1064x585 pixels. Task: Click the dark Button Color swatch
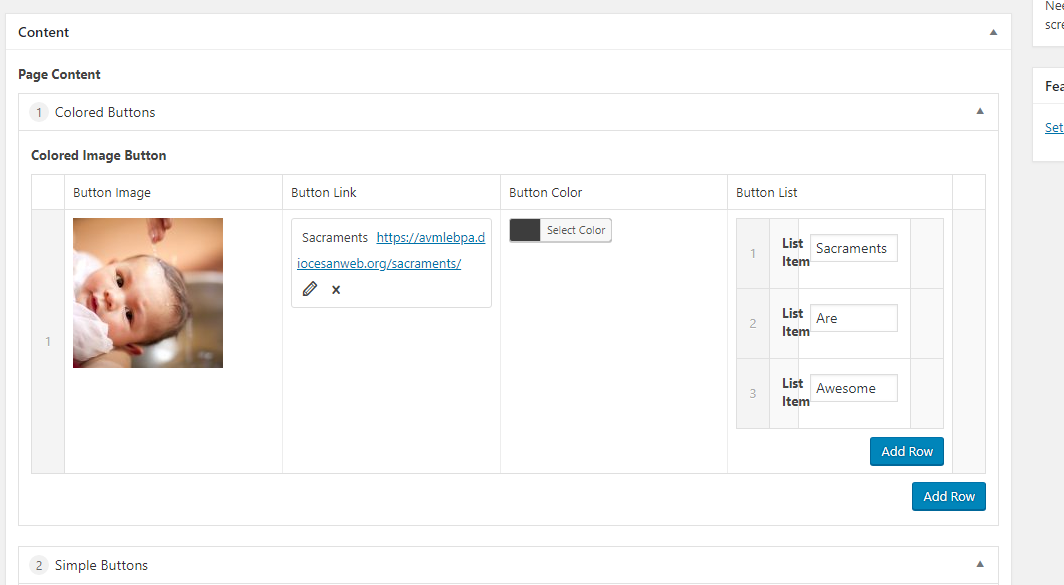coord(525,230)
